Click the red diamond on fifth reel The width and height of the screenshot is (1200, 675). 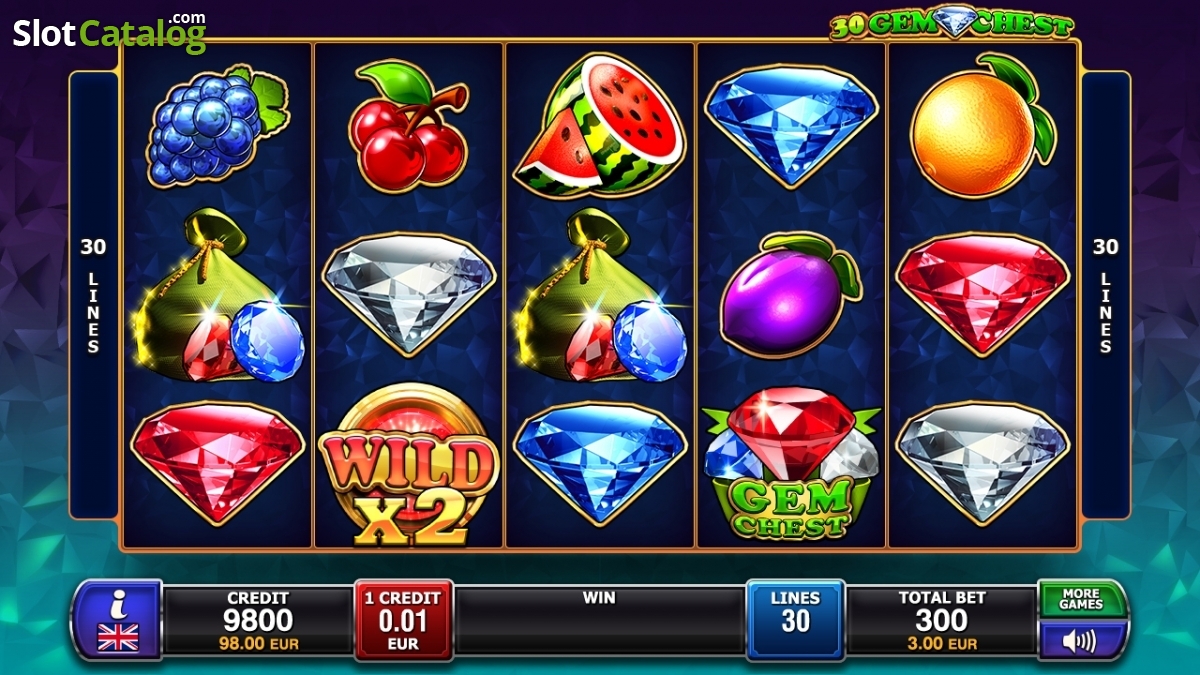tap(982, 293)
